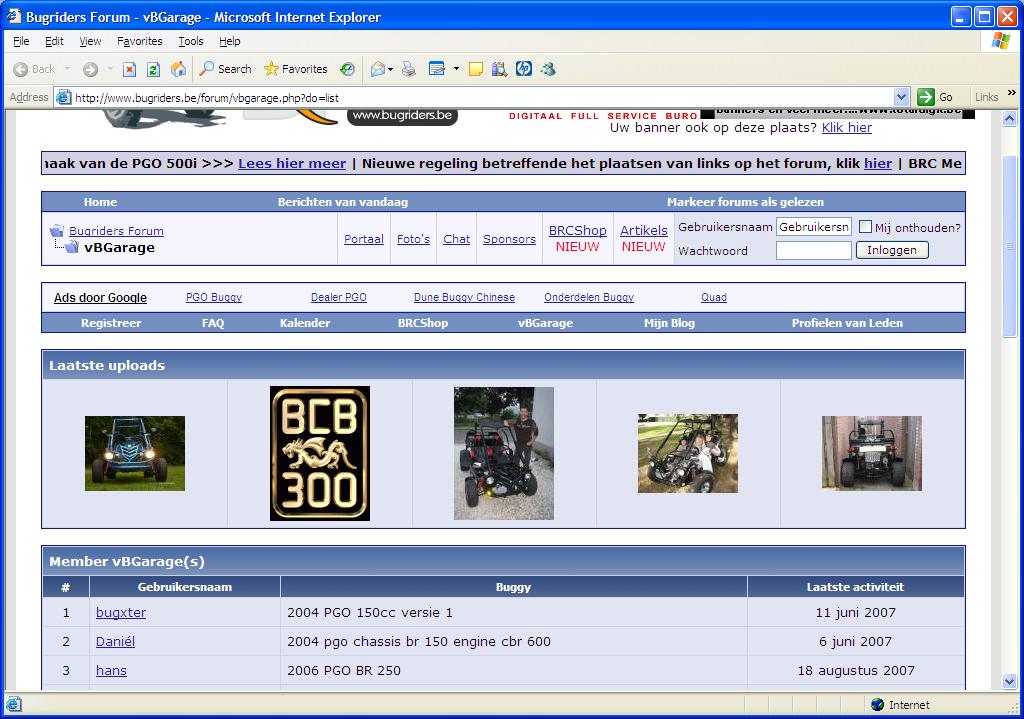Viewport: 1024px width, 719px height.
Task: Go to the Home page icon
Action: 178,69
